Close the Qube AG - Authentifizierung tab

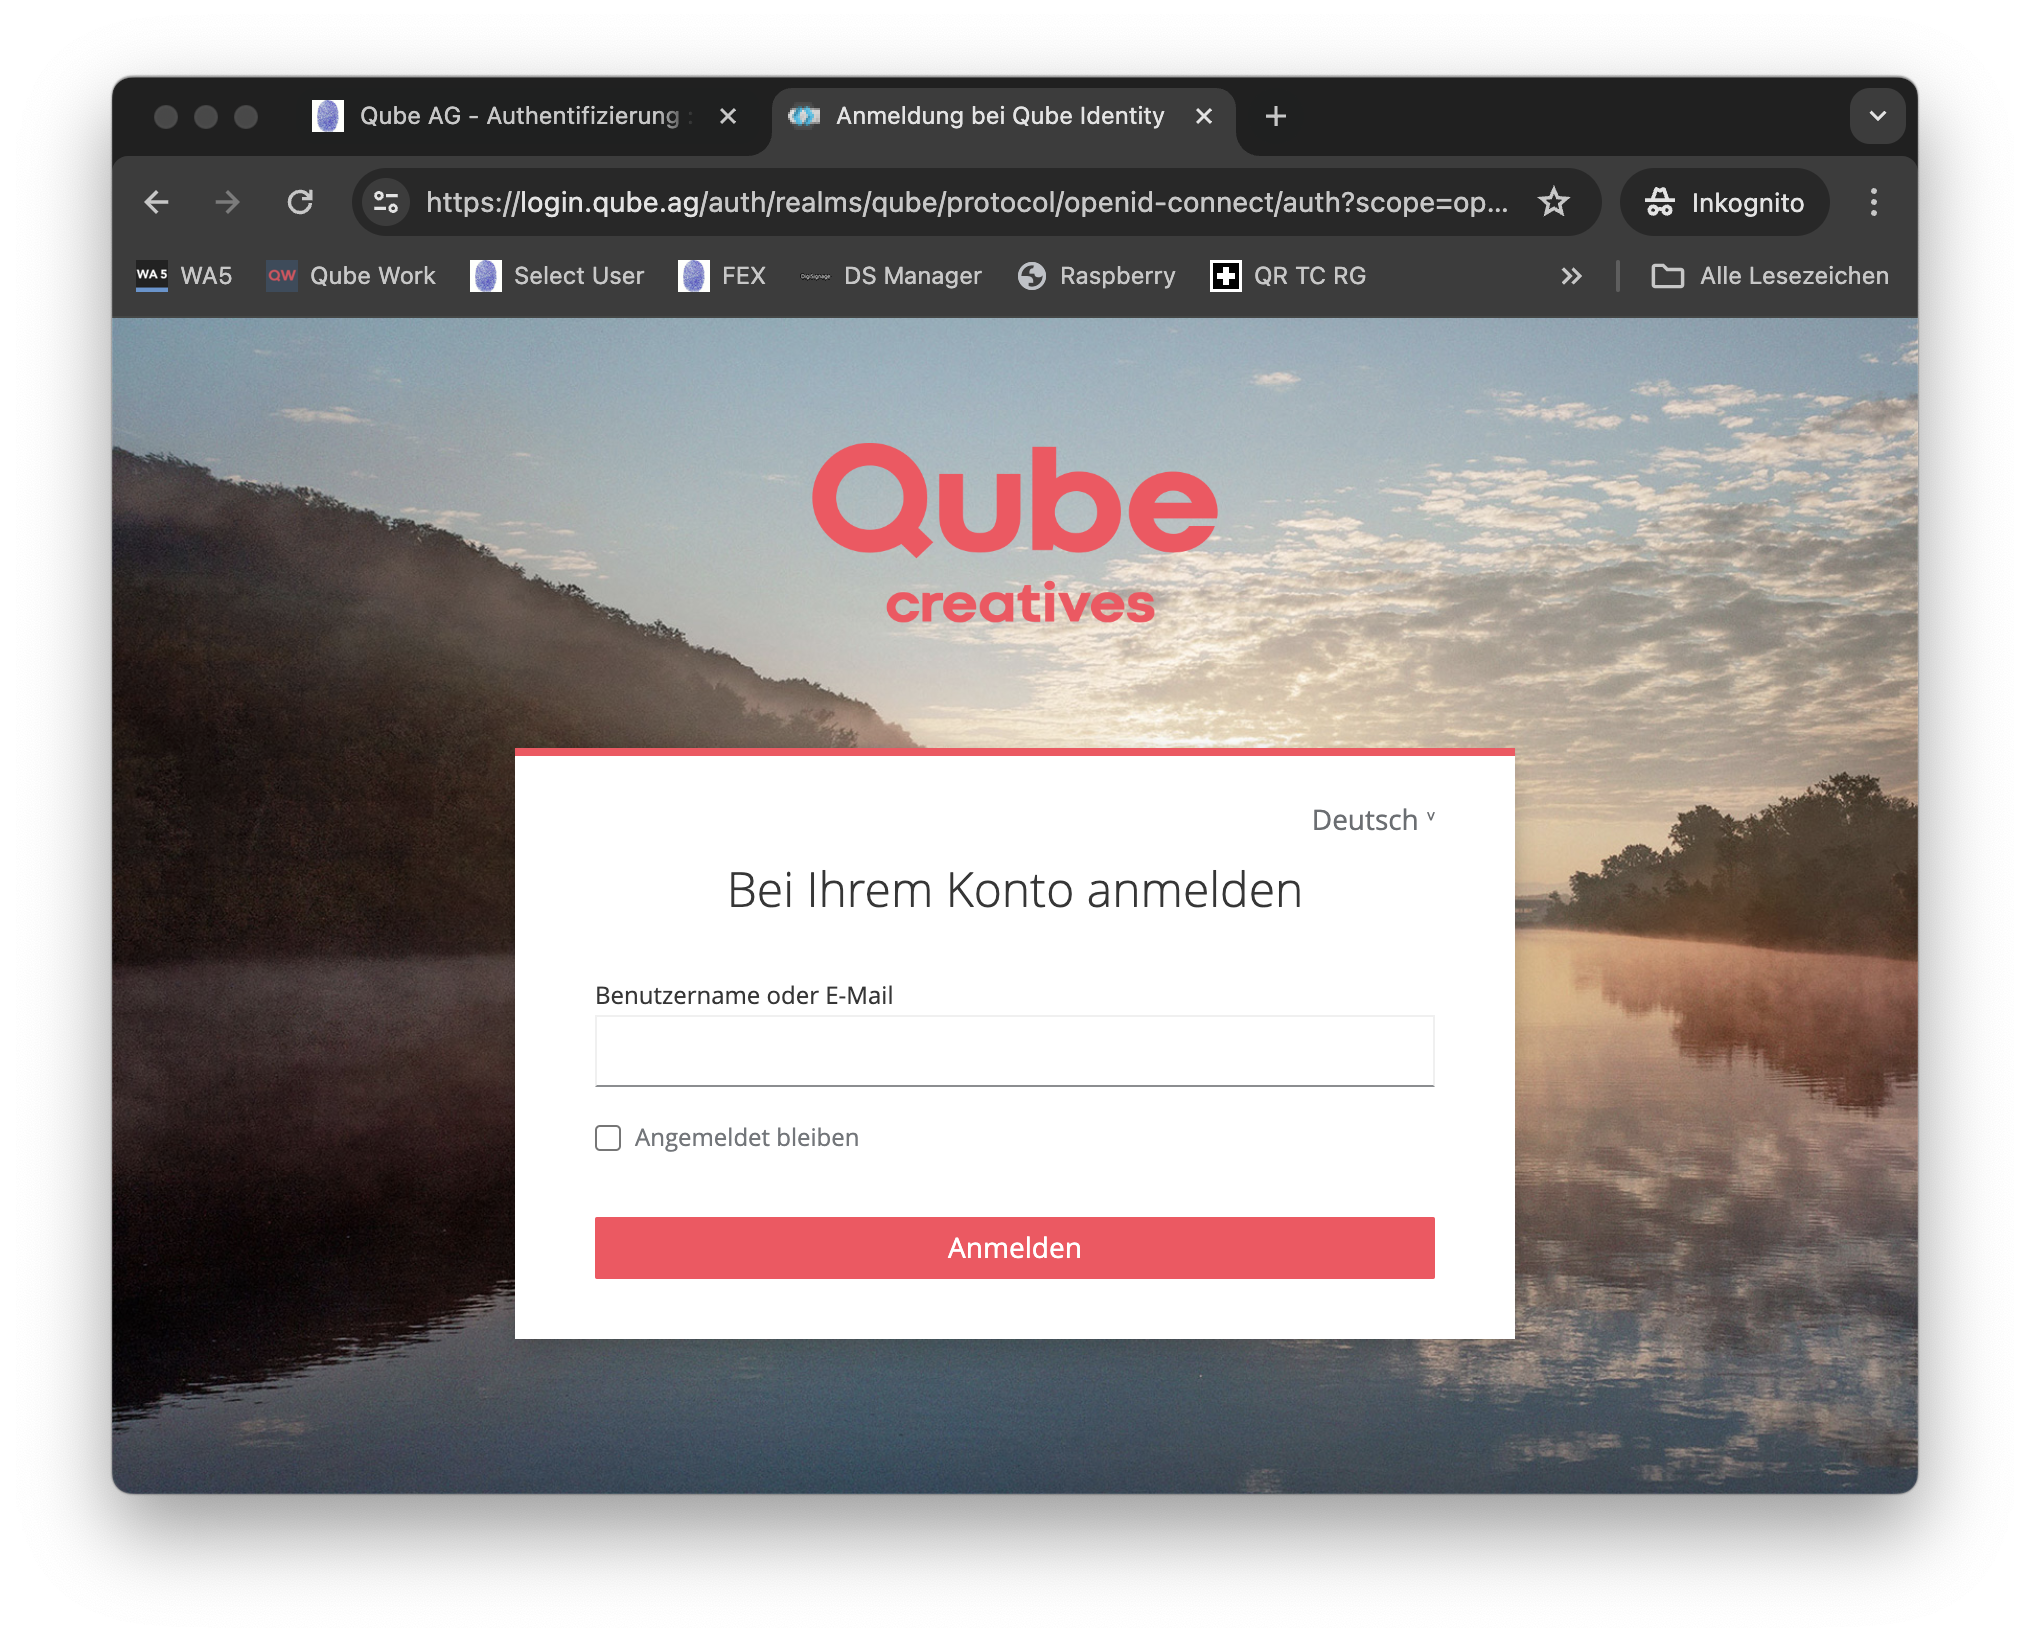coord(728,117)
